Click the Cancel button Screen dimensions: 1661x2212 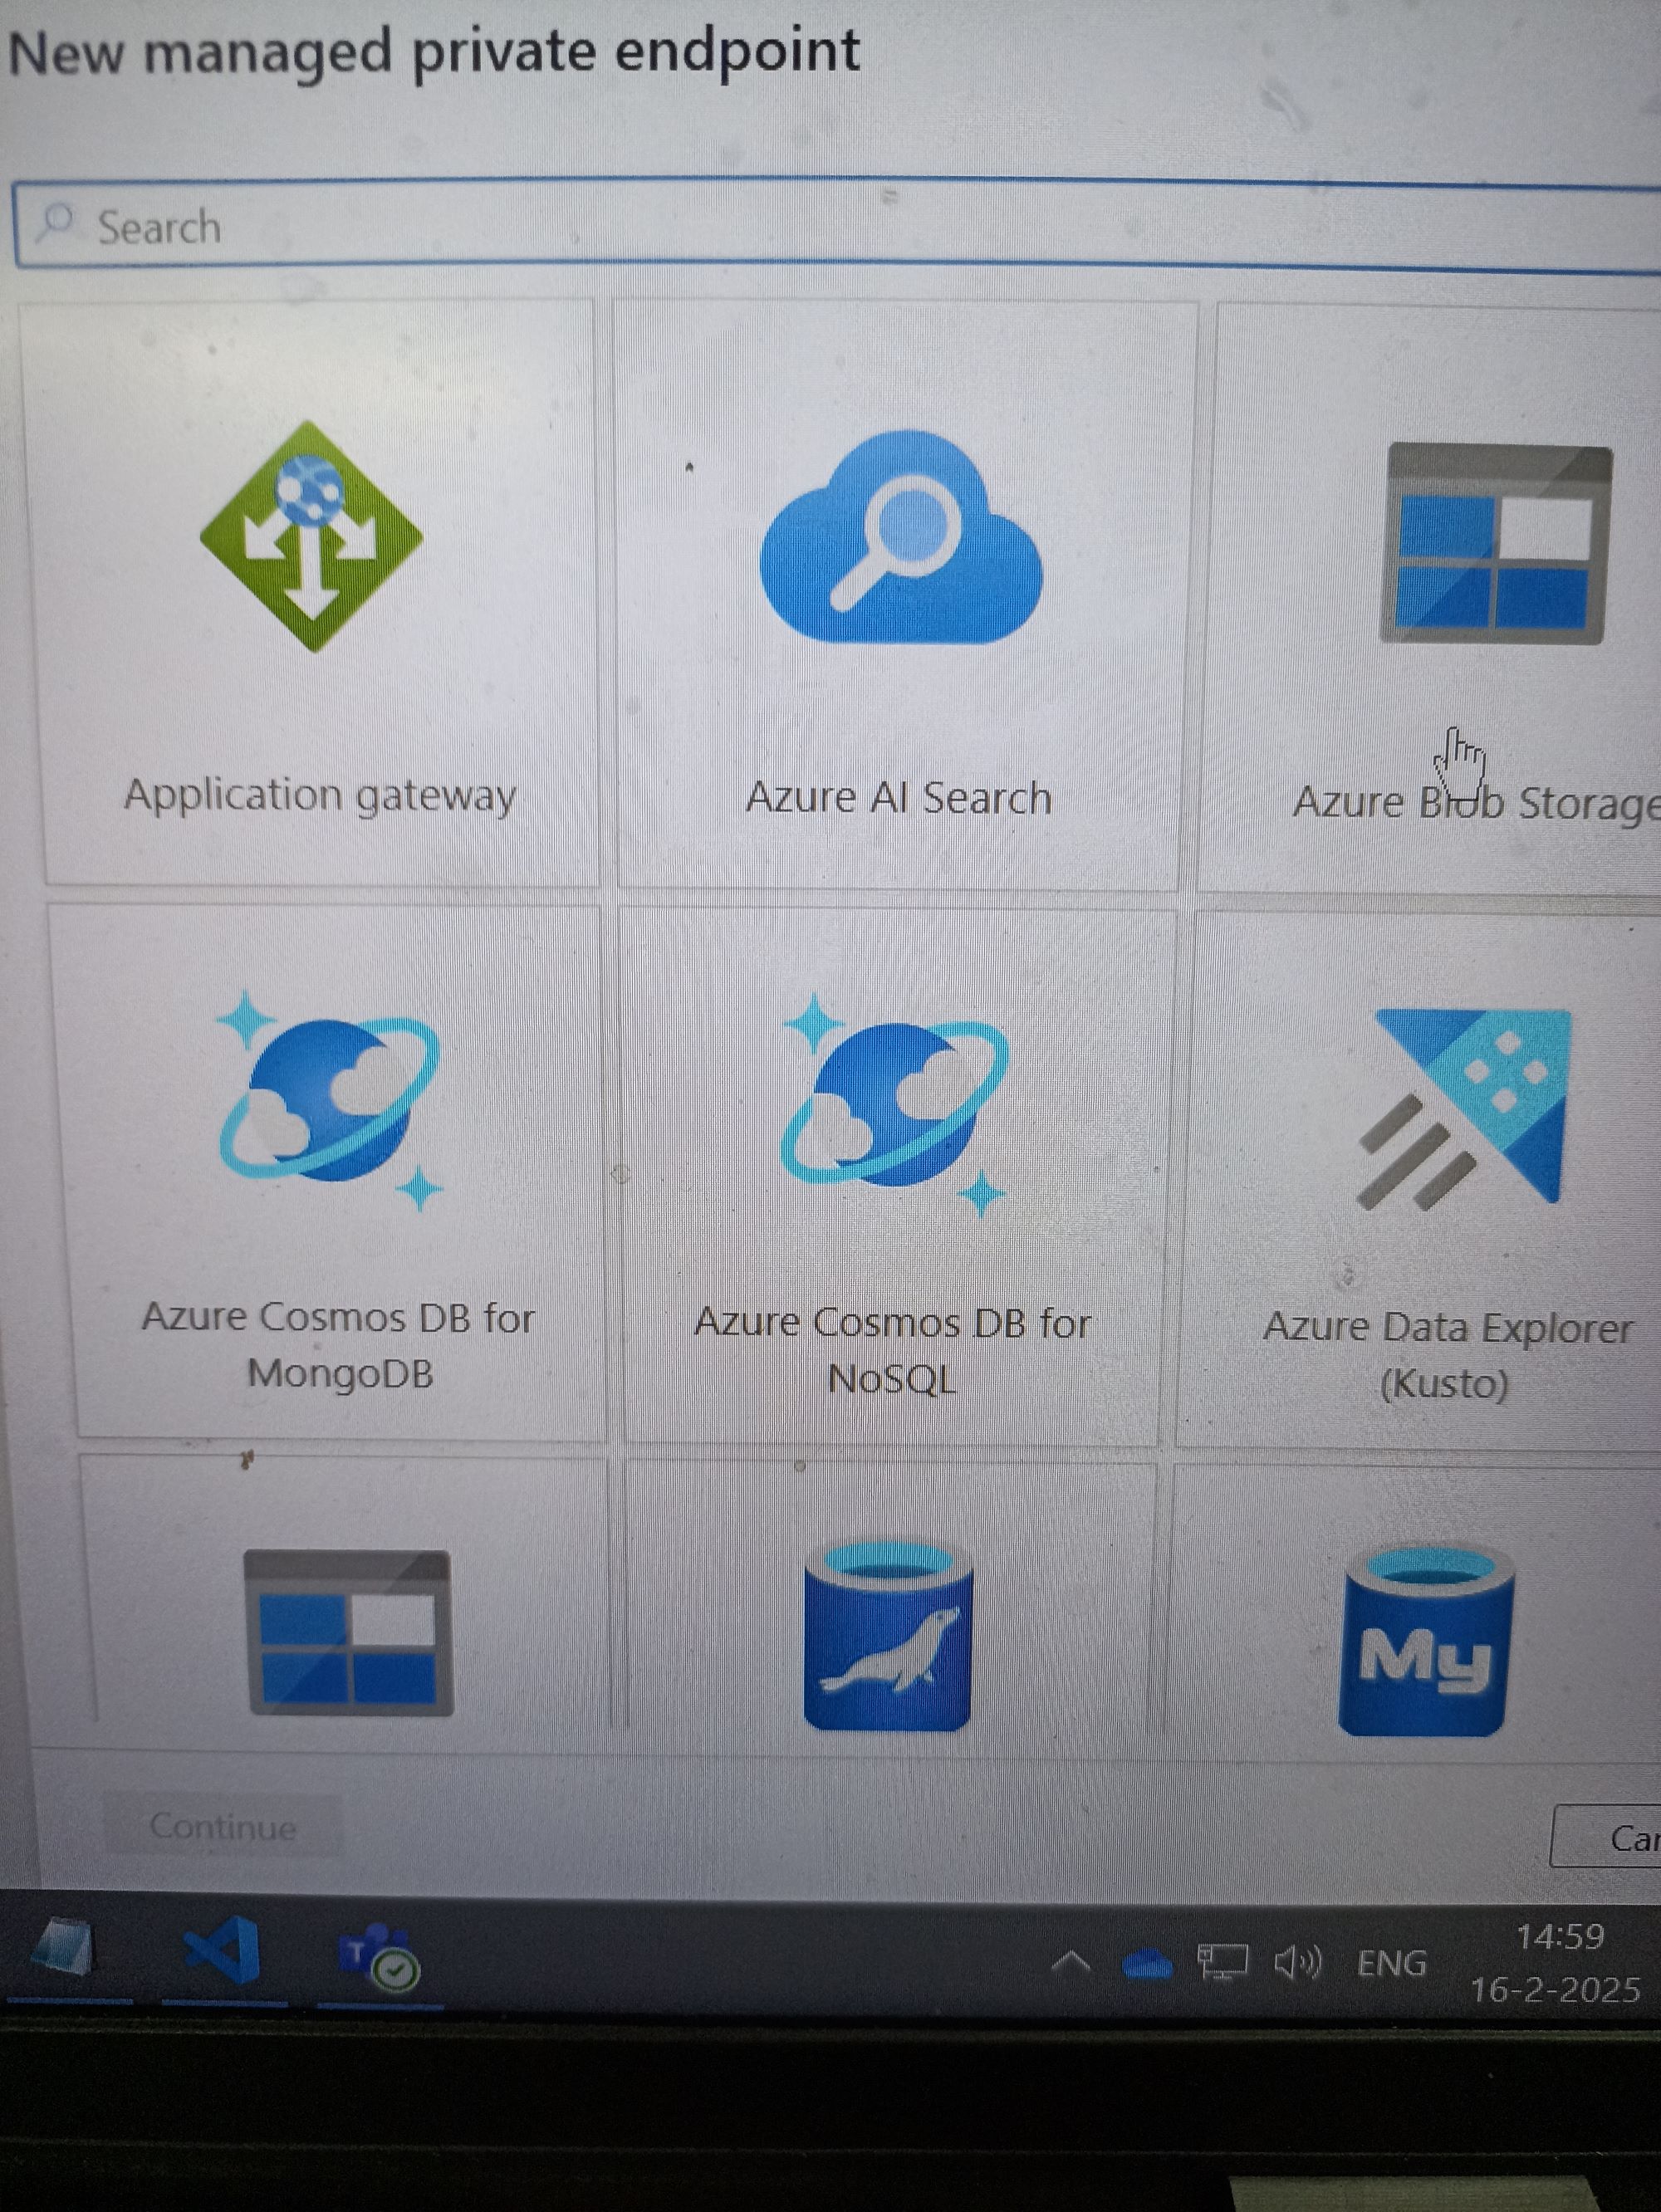click(1606, 1836)
